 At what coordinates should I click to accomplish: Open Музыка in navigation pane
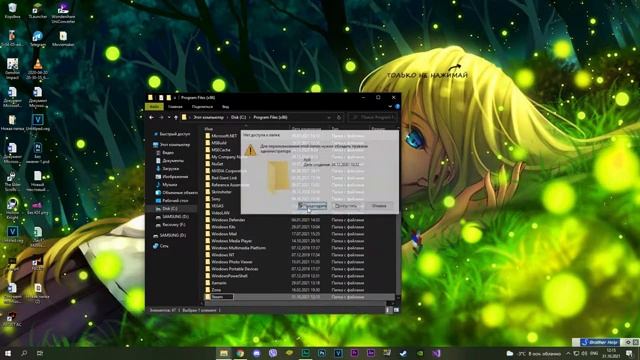(167, 184)
